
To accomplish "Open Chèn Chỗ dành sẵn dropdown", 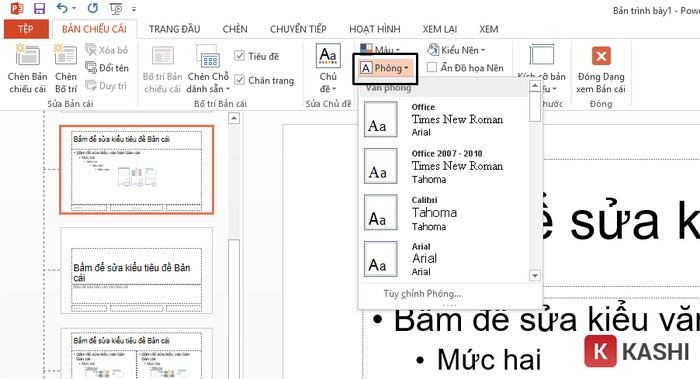I will pyautogui.click(x=208, y=69).
